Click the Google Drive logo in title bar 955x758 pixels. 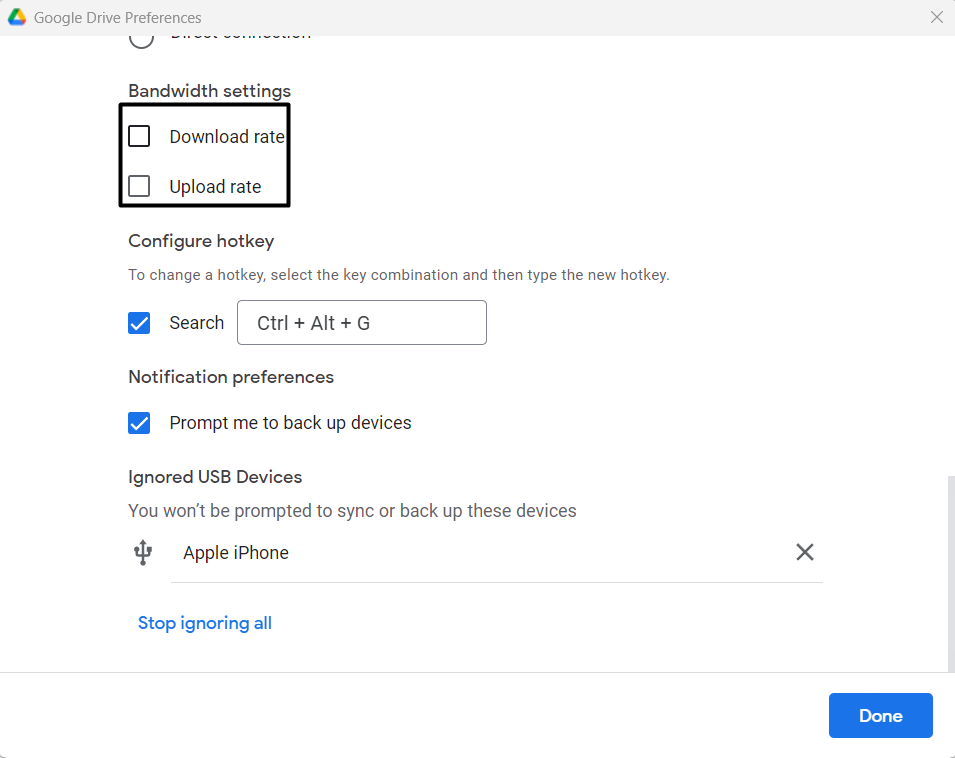pos(17,17)
